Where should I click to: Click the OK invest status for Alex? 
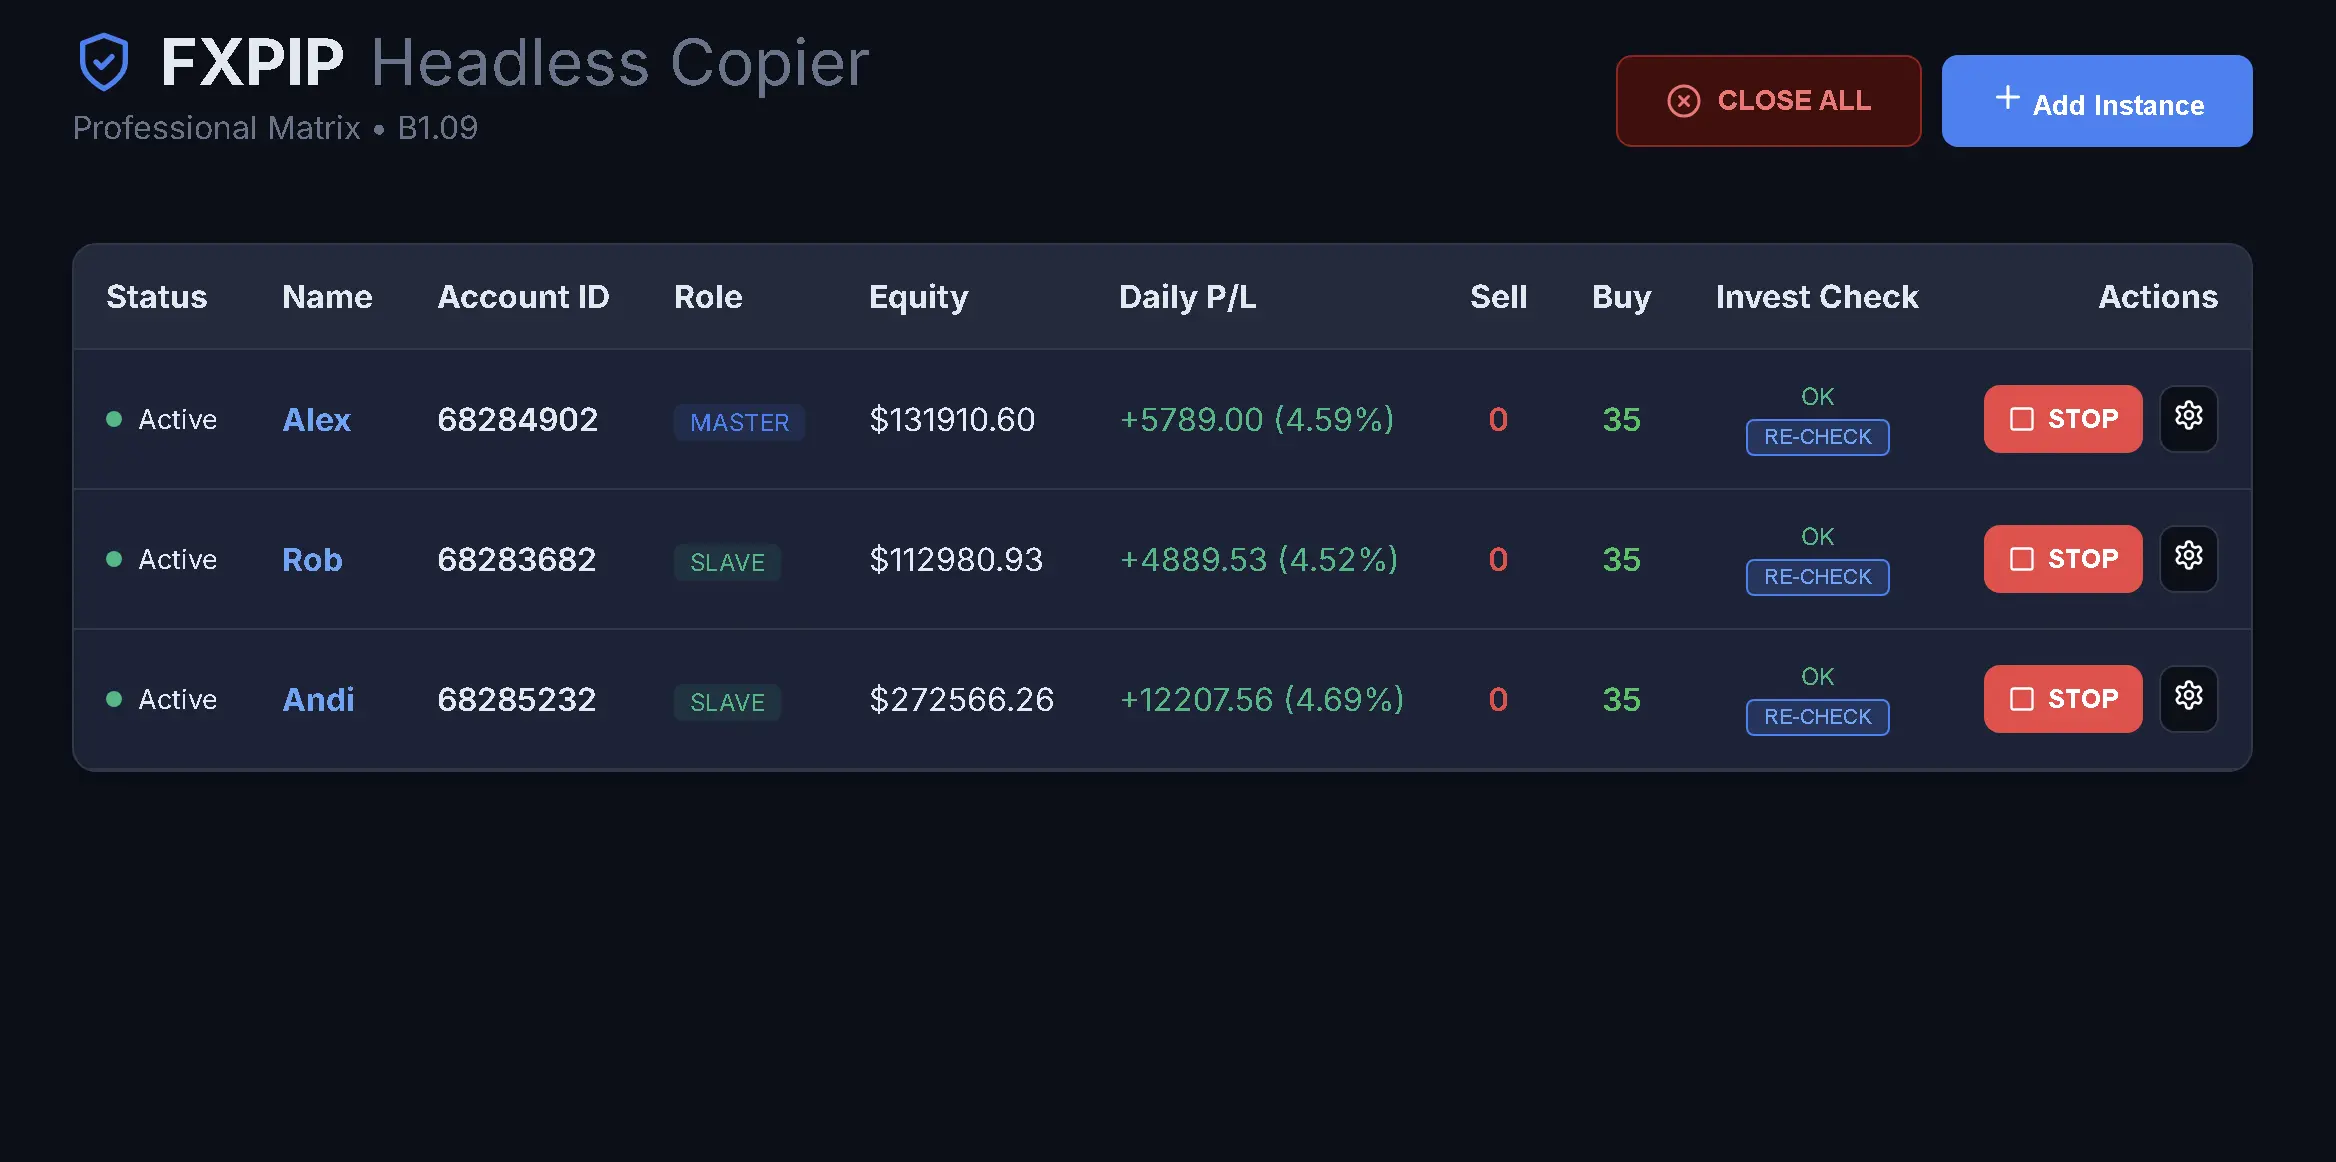tap(1818, 397)
